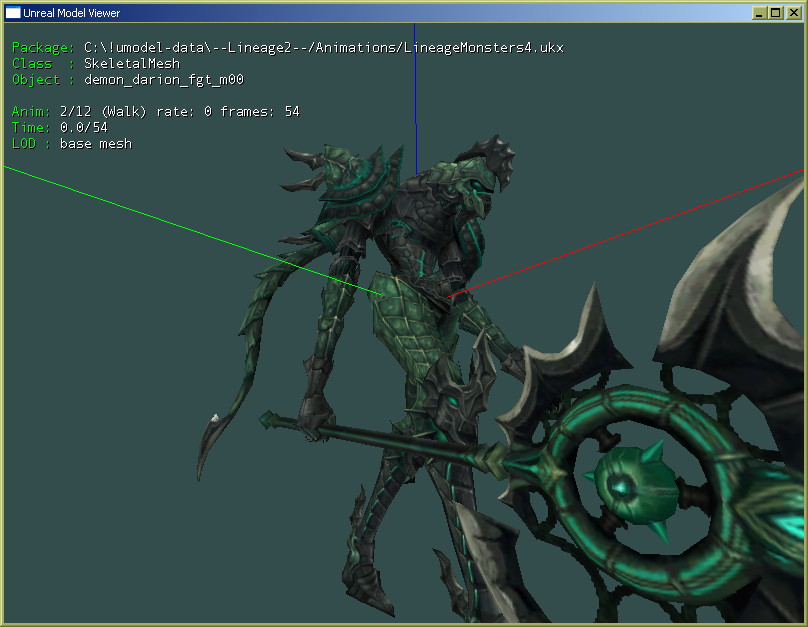Click the 'Package:' label
The height and width of the screenshot is (627, 808).
(x=43, y=48)
